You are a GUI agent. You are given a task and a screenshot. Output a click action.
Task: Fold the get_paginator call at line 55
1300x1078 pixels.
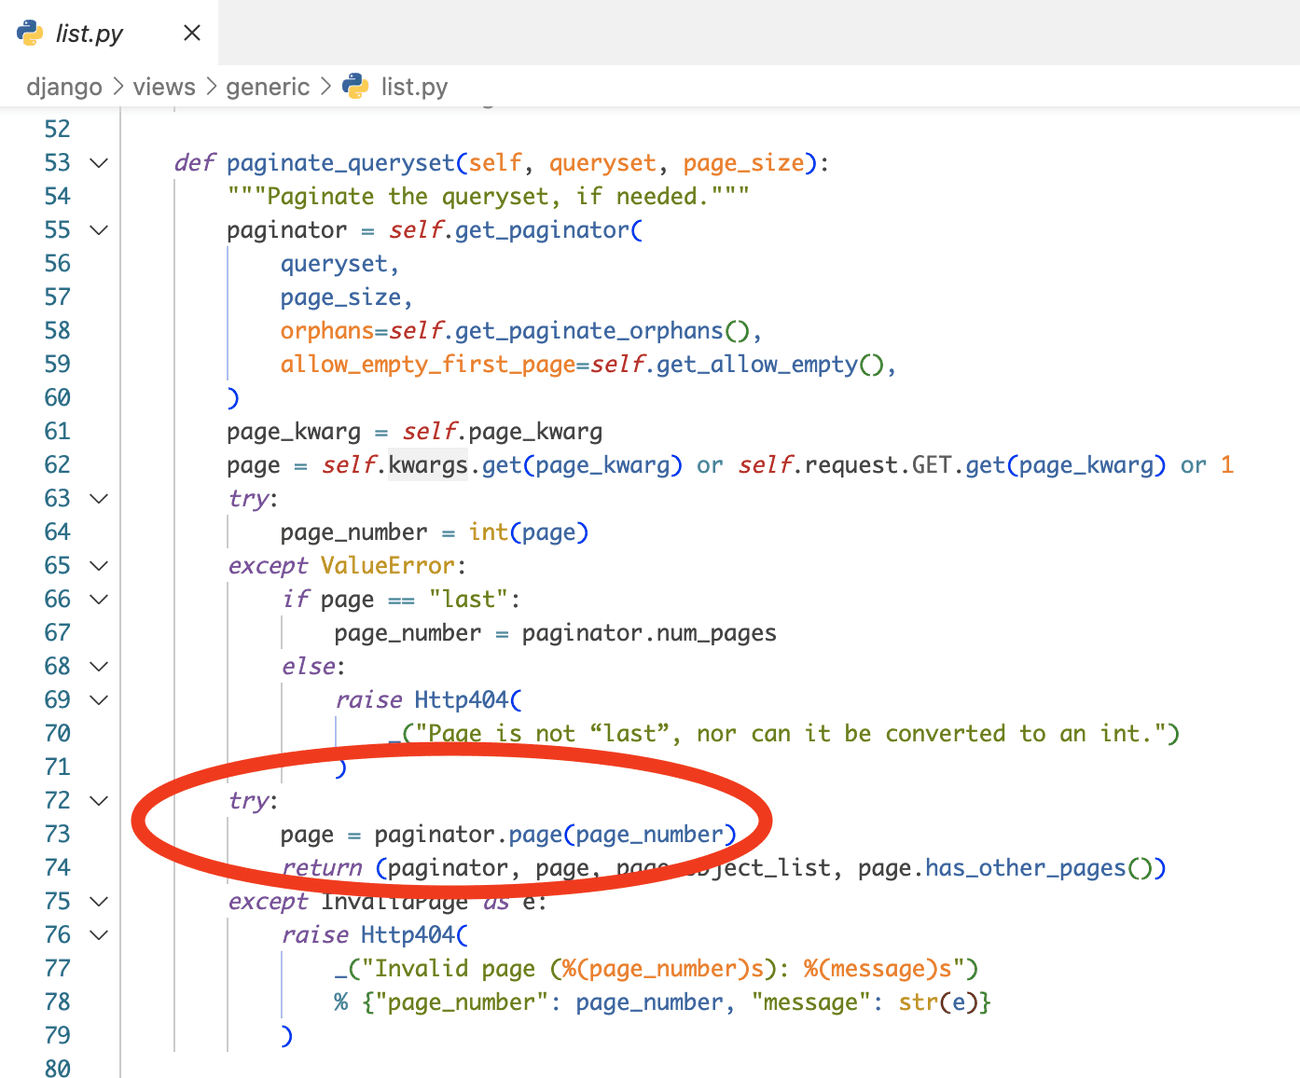(99, 230)
